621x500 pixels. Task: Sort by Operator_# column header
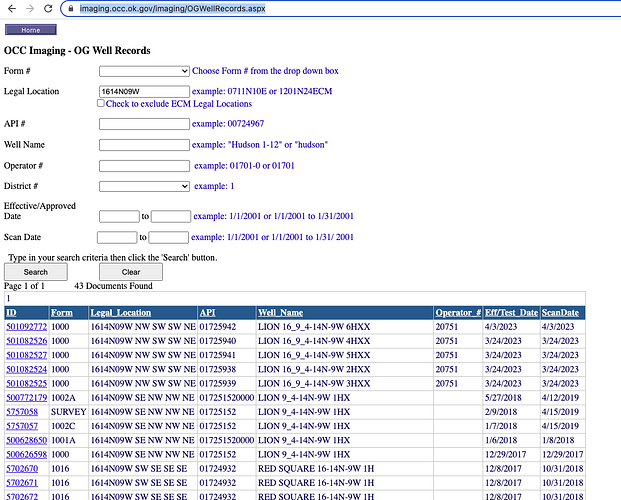pos(458,313)
